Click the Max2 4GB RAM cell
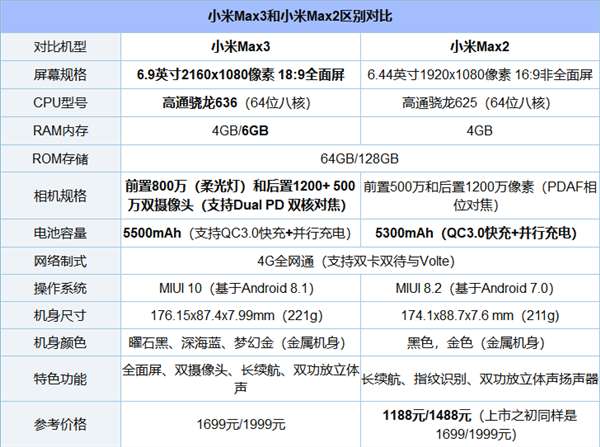Image resolution: width=600 pixels, height=447 pixels. (x=479, y=131)
